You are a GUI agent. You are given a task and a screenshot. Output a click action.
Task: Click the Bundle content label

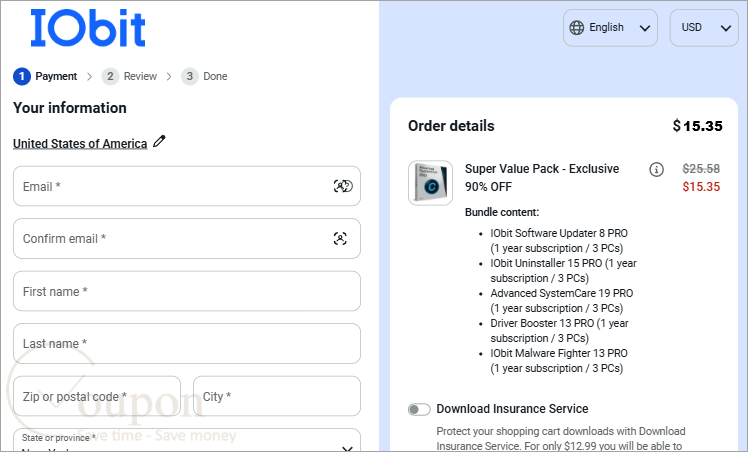pos(502,212)
